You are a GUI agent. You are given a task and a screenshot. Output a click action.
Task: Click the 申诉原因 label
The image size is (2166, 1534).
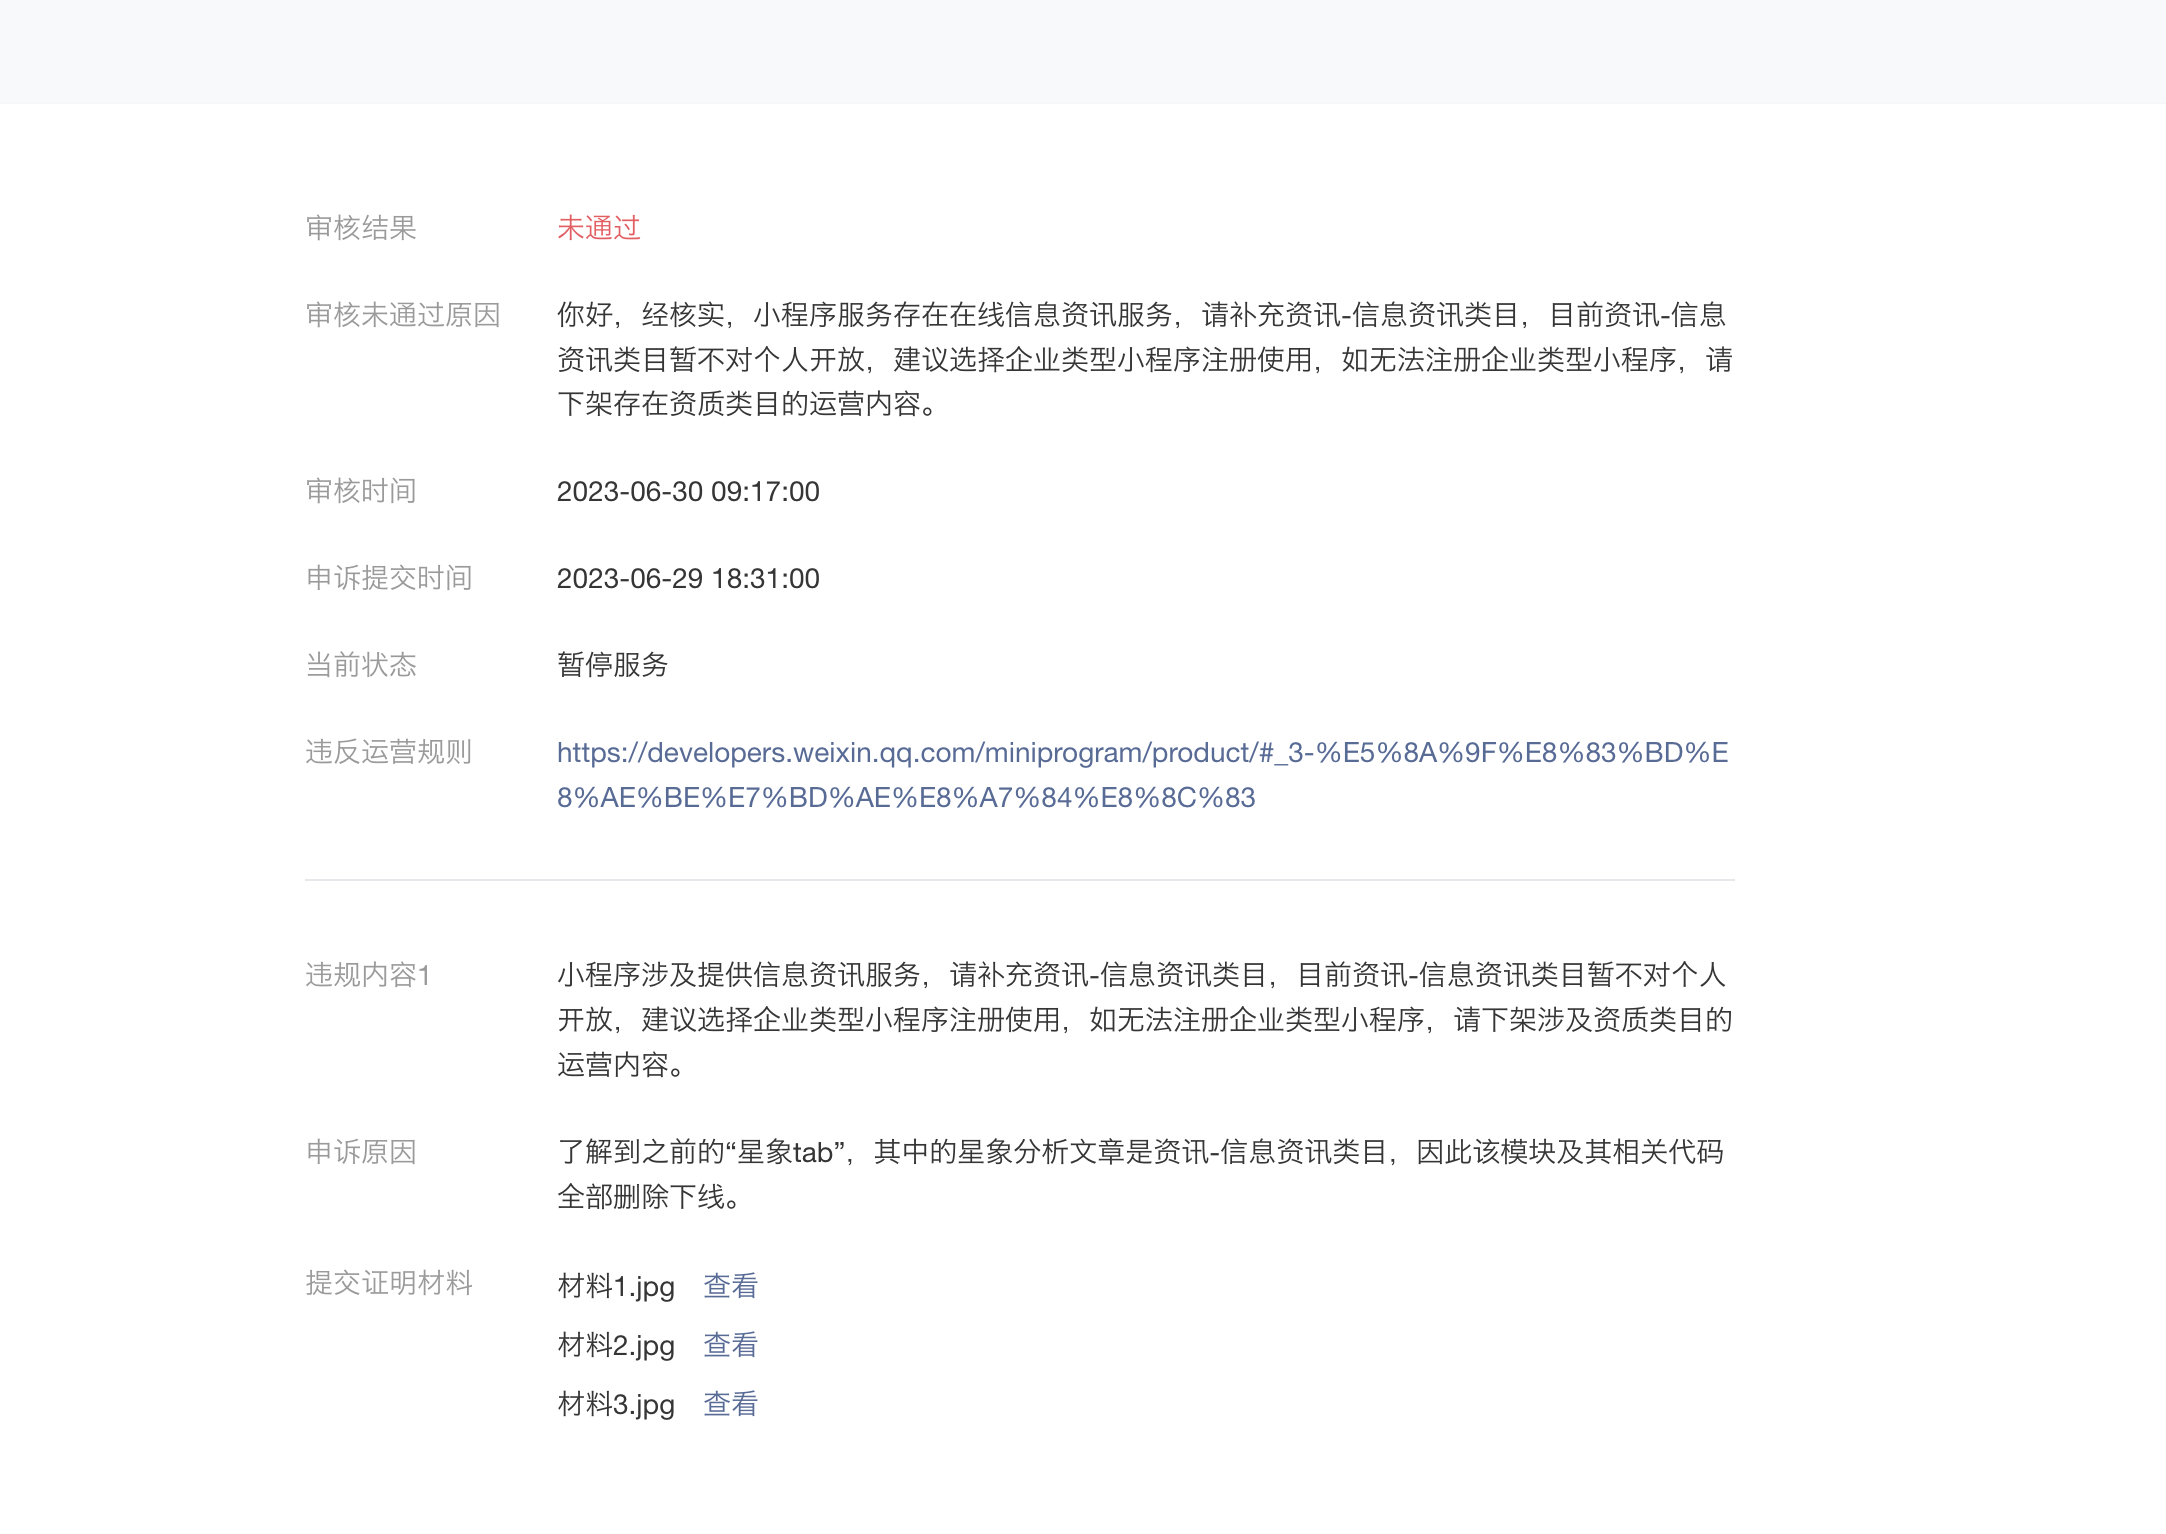pyautogui.click(x=361, y=1152)
